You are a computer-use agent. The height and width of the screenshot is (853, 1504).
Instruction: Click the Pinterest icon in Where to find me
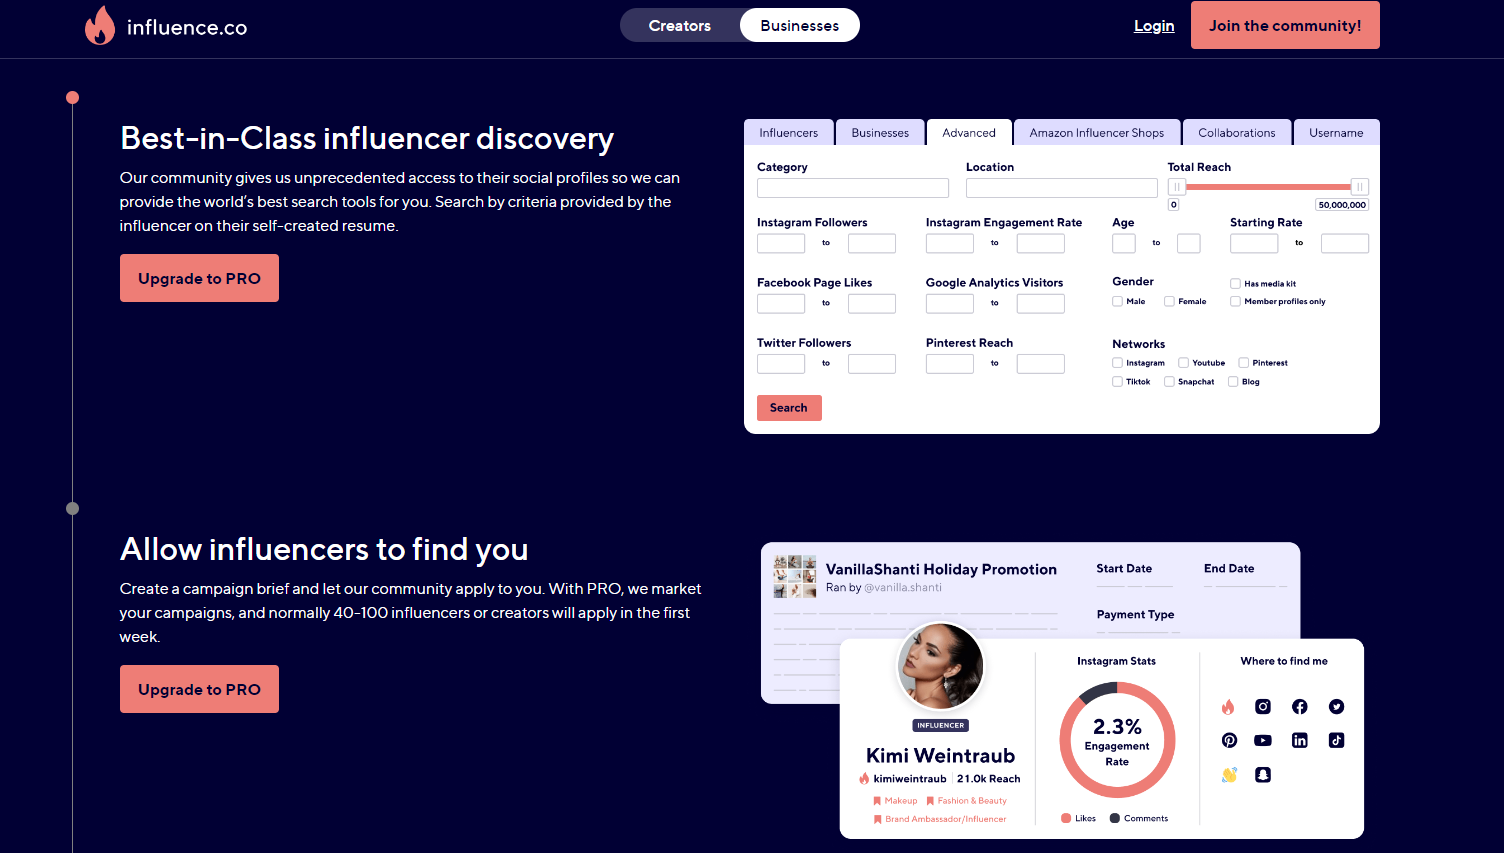click(1229, 740)
